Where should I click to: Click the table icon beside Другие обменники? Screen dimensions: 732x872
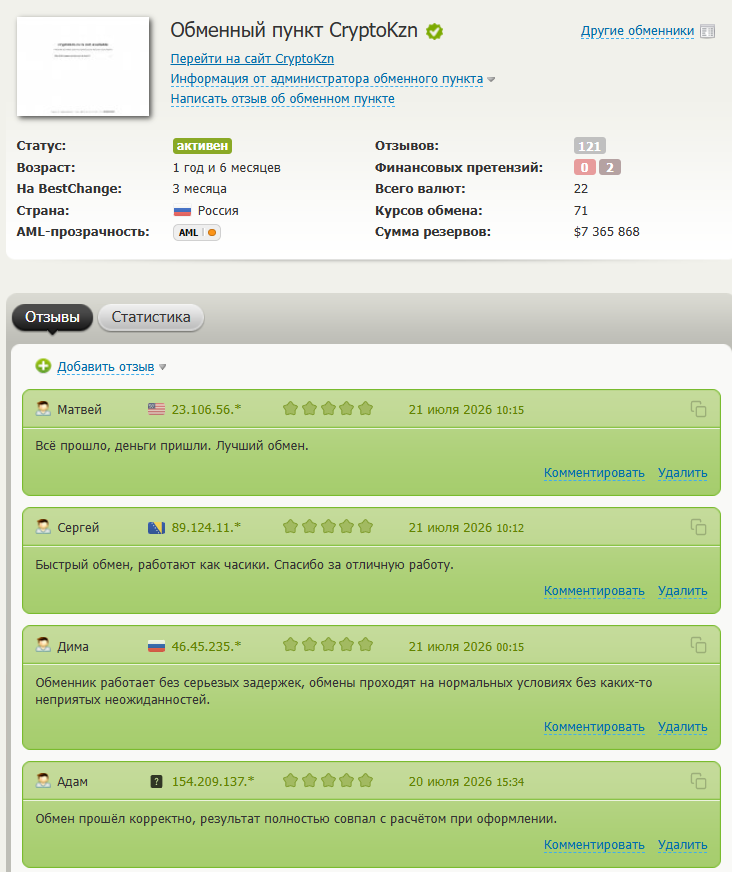point(707,31)
